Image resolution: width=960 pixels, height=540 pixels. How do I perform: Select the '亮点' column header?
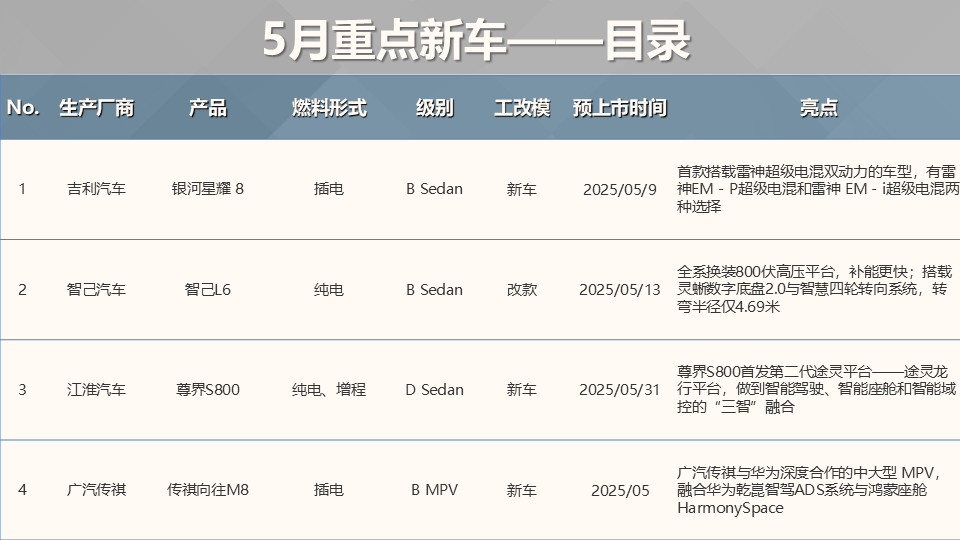819,108
